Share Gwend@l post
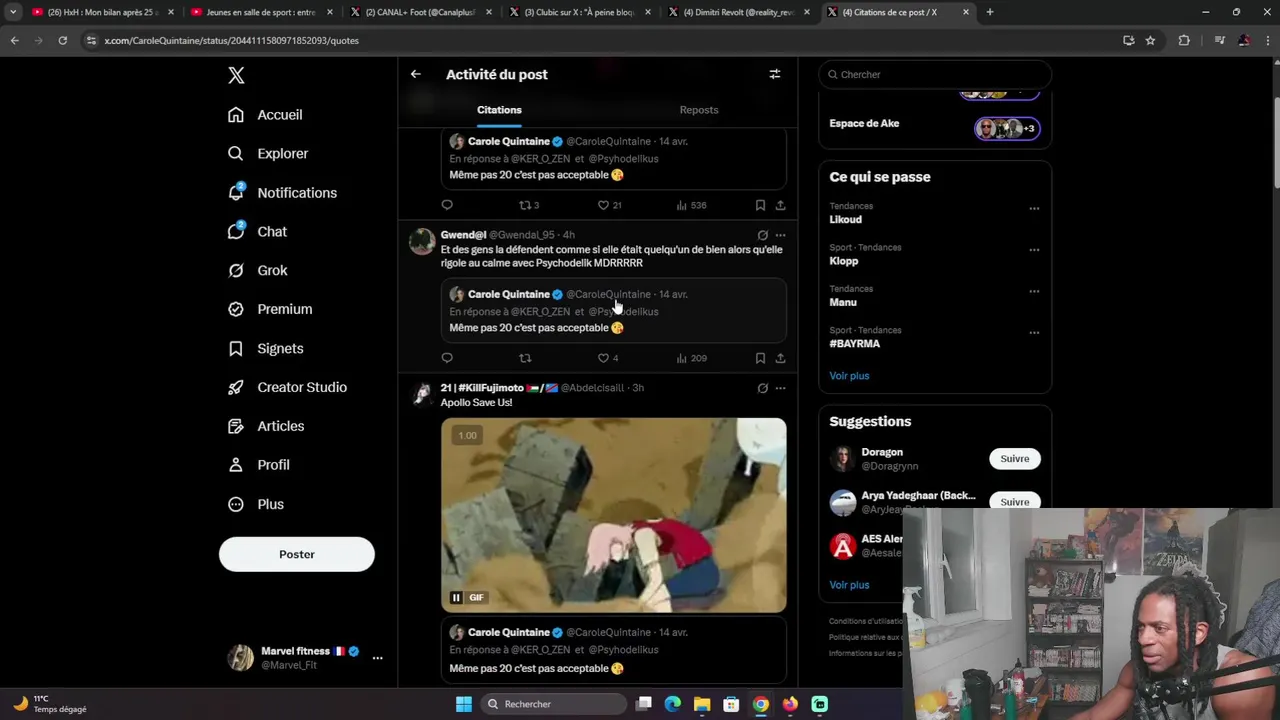The height and width of the screenshot is (720, 1280). click(x=780, y=358)
